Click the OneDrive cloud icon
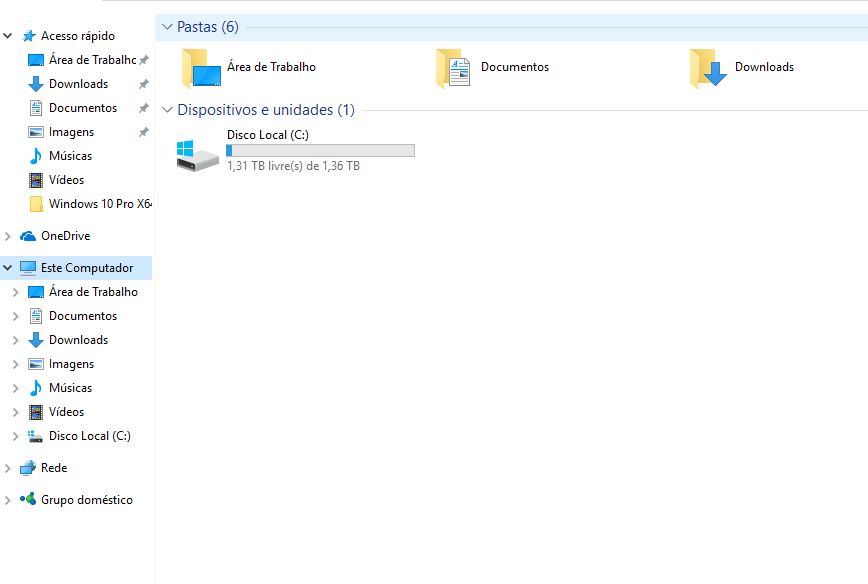868x584 pixels. pyautogui.click(x=28, y=236)
